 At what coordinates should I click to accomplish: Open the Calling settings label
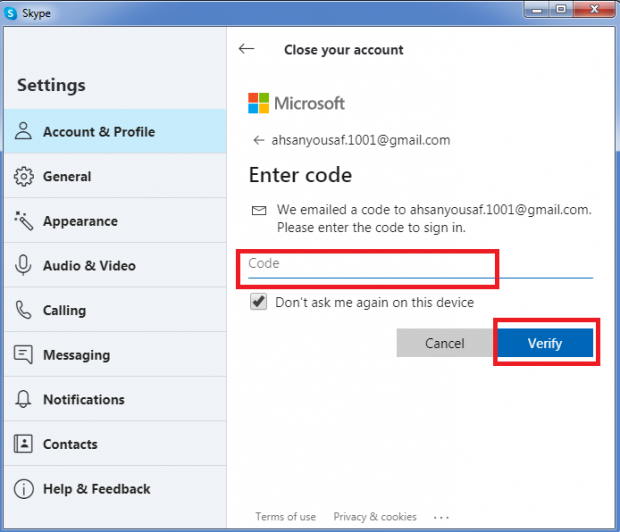[x=64, y=310]
